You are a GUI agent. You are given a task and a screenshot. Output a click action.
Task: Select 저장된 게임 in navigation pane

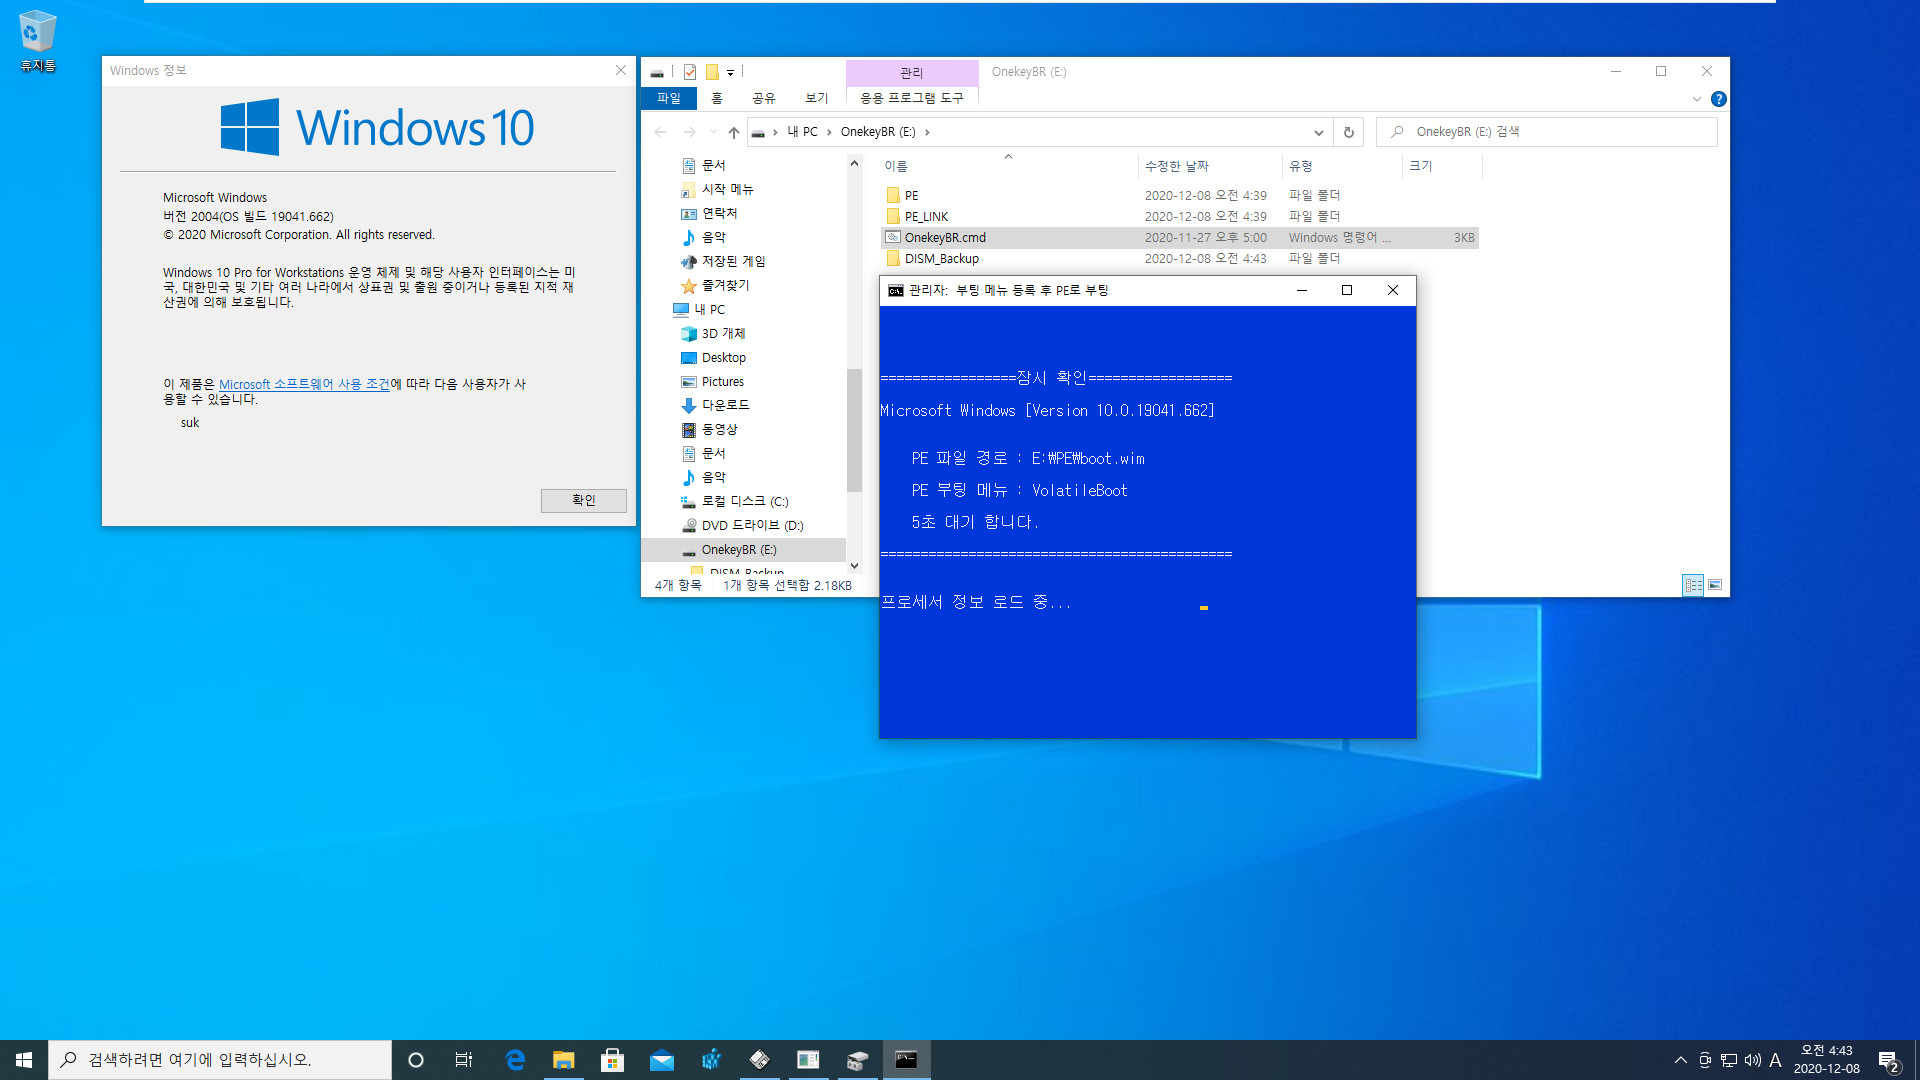[x=733, y=261]
